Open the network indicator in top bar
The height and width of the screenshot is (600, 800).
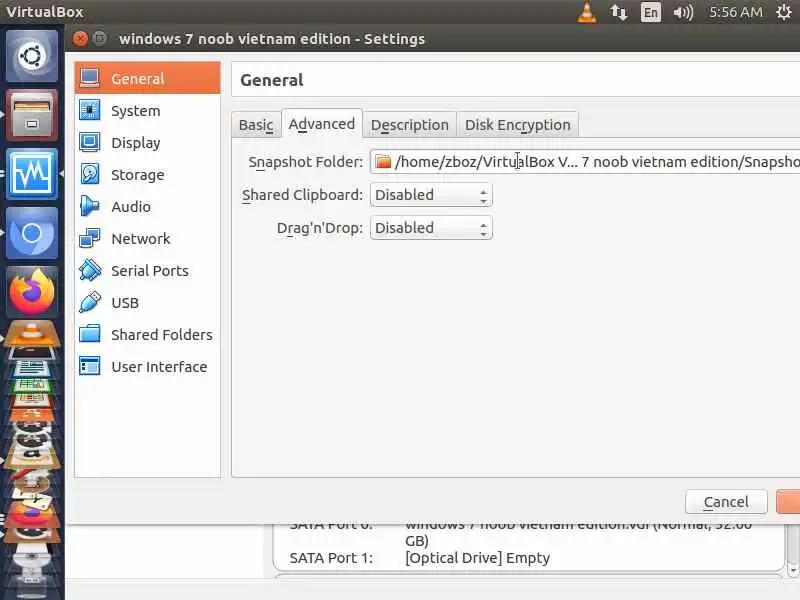618,12
